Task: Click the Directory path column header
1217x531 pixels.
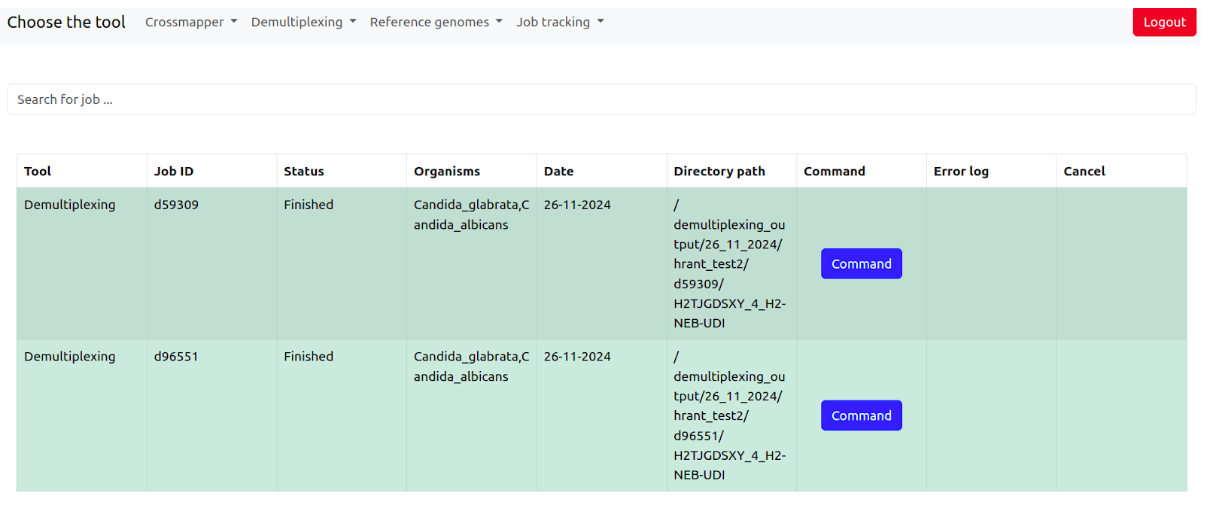Action: [719, 171]
